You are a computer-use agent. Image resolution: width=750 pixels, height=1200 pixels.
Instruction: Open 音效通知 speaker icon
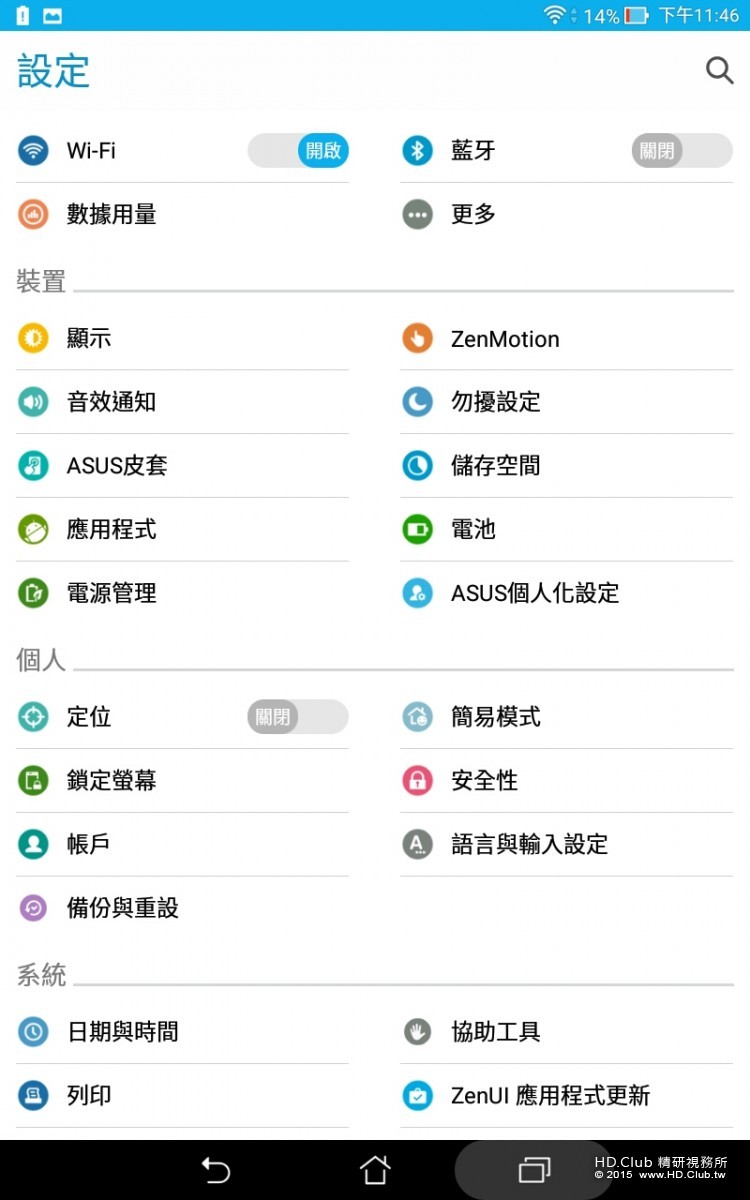click(33, 402)
